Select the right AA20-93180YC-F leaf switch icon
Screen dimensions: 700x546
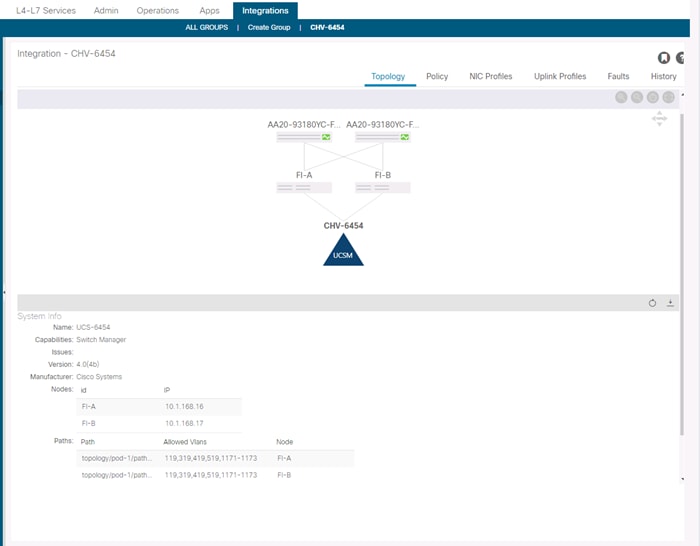pos(382,137)
